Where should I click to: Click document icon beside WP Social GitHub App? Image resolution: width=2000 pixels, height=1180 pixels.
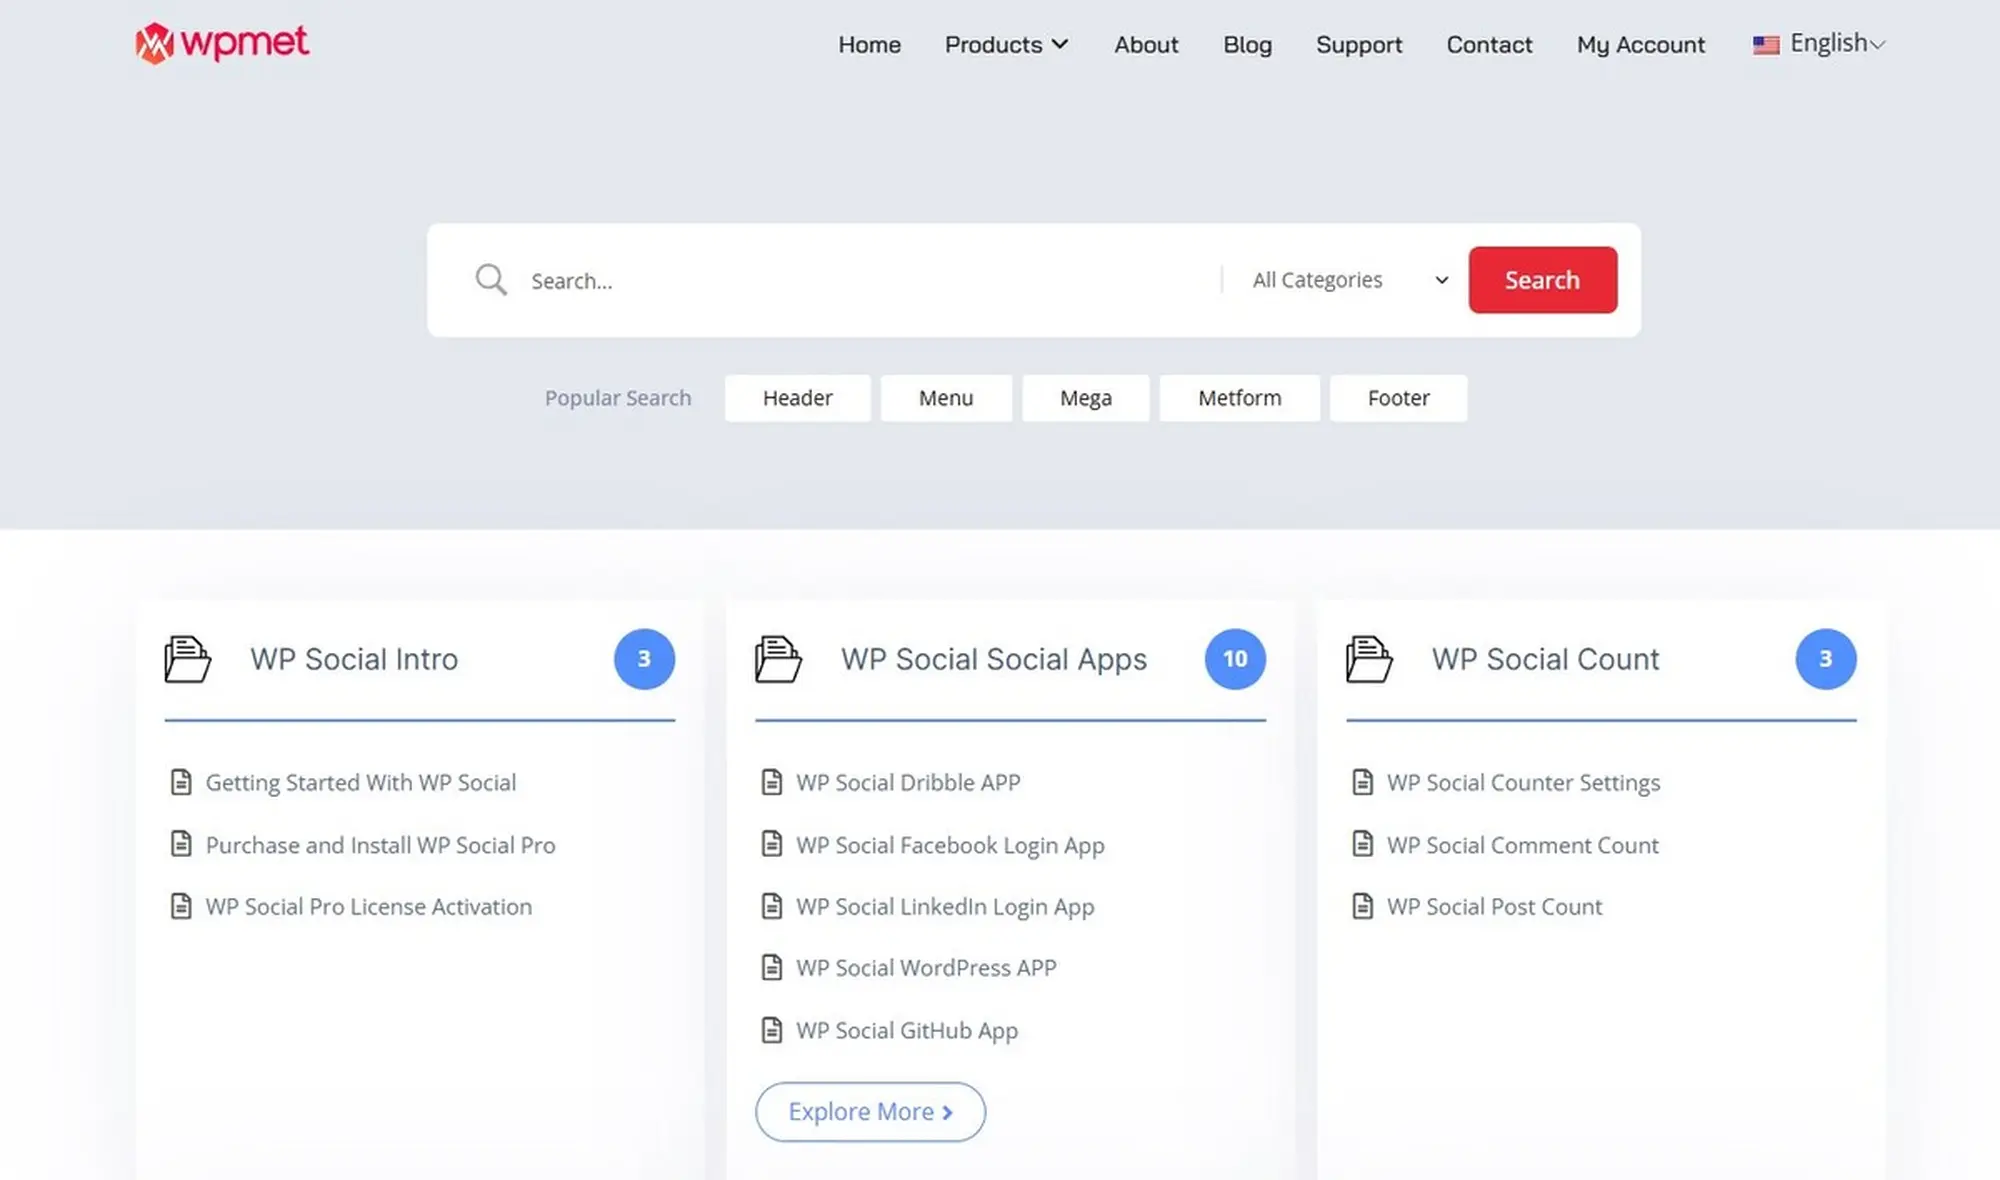pyautogui.click(x=772, y=1030)
